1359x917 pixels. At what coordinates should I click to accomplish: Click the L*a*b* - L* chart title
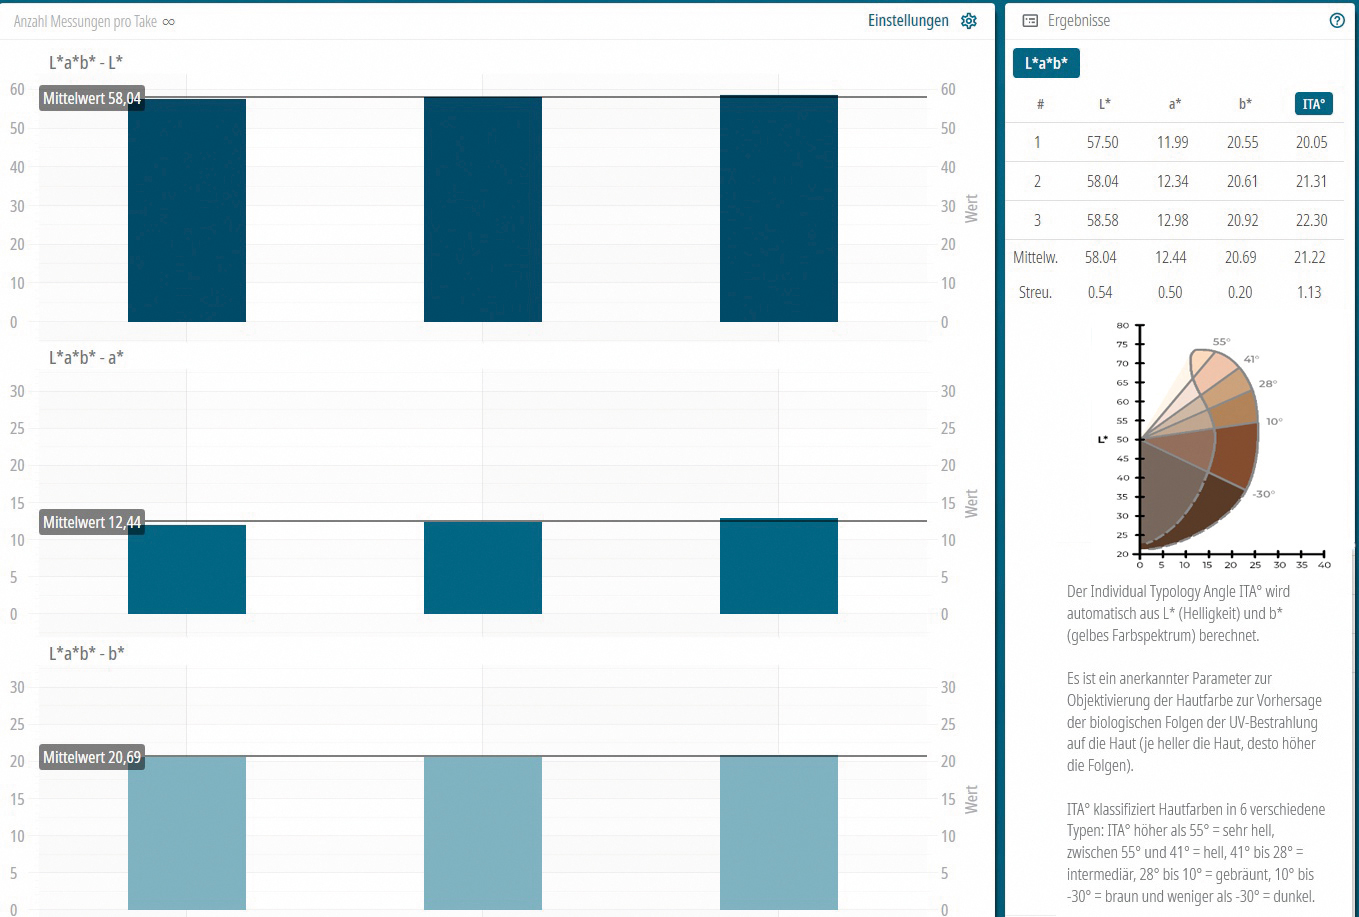pos(86,62)
